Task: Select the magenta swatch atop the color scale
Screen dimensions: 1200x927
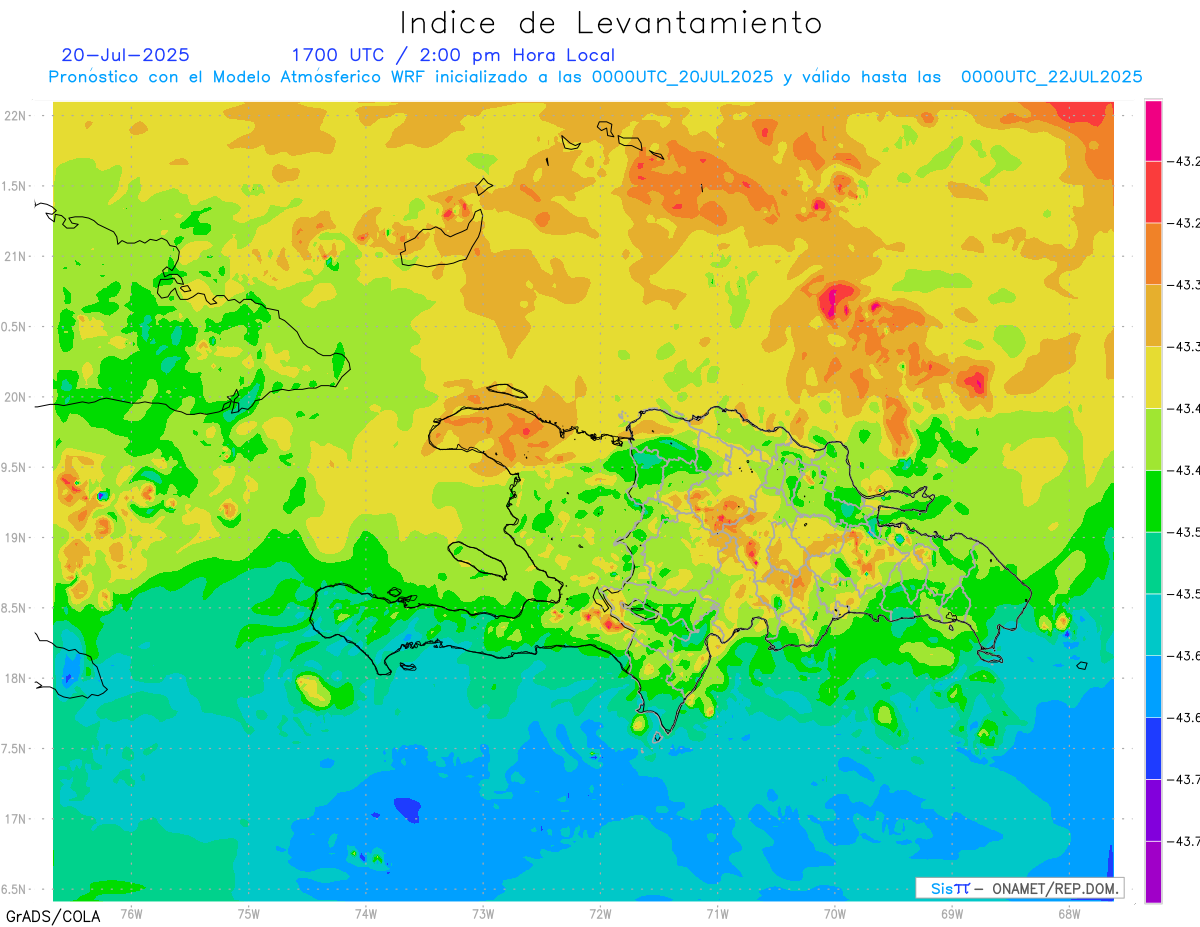Action: [x=1153, y=130]
